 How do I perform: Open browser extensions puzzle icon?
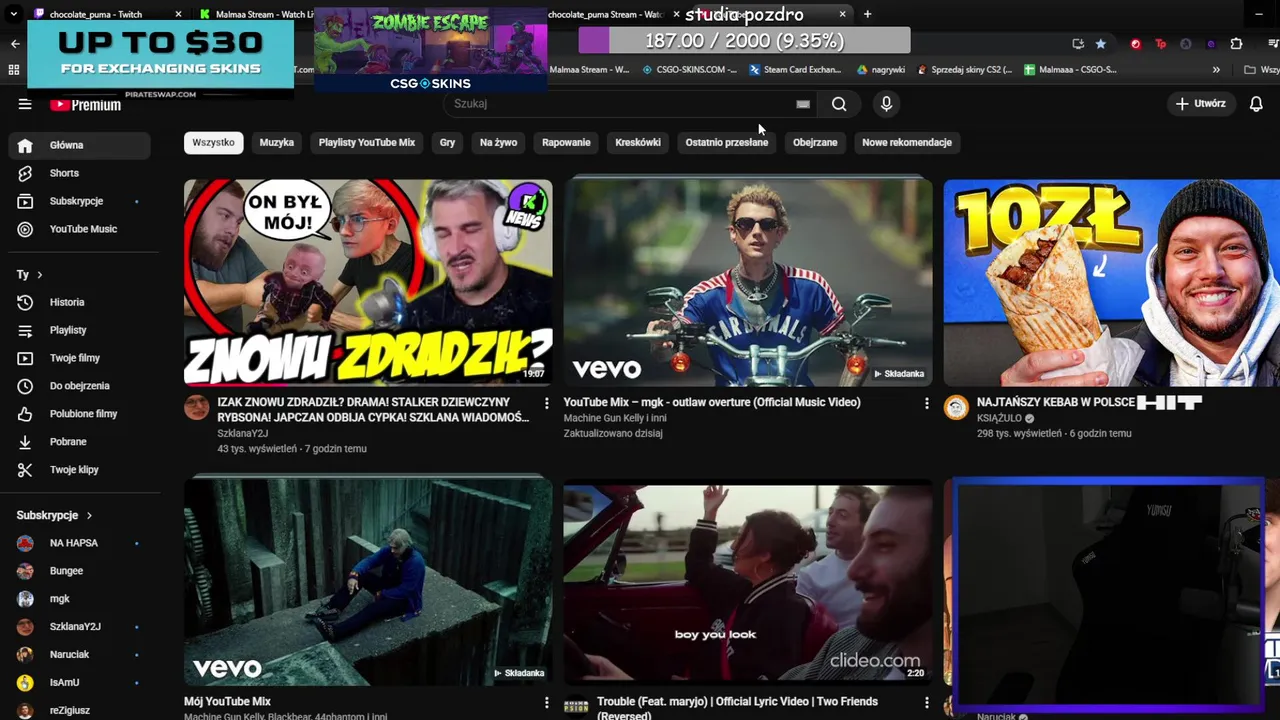1236,44
